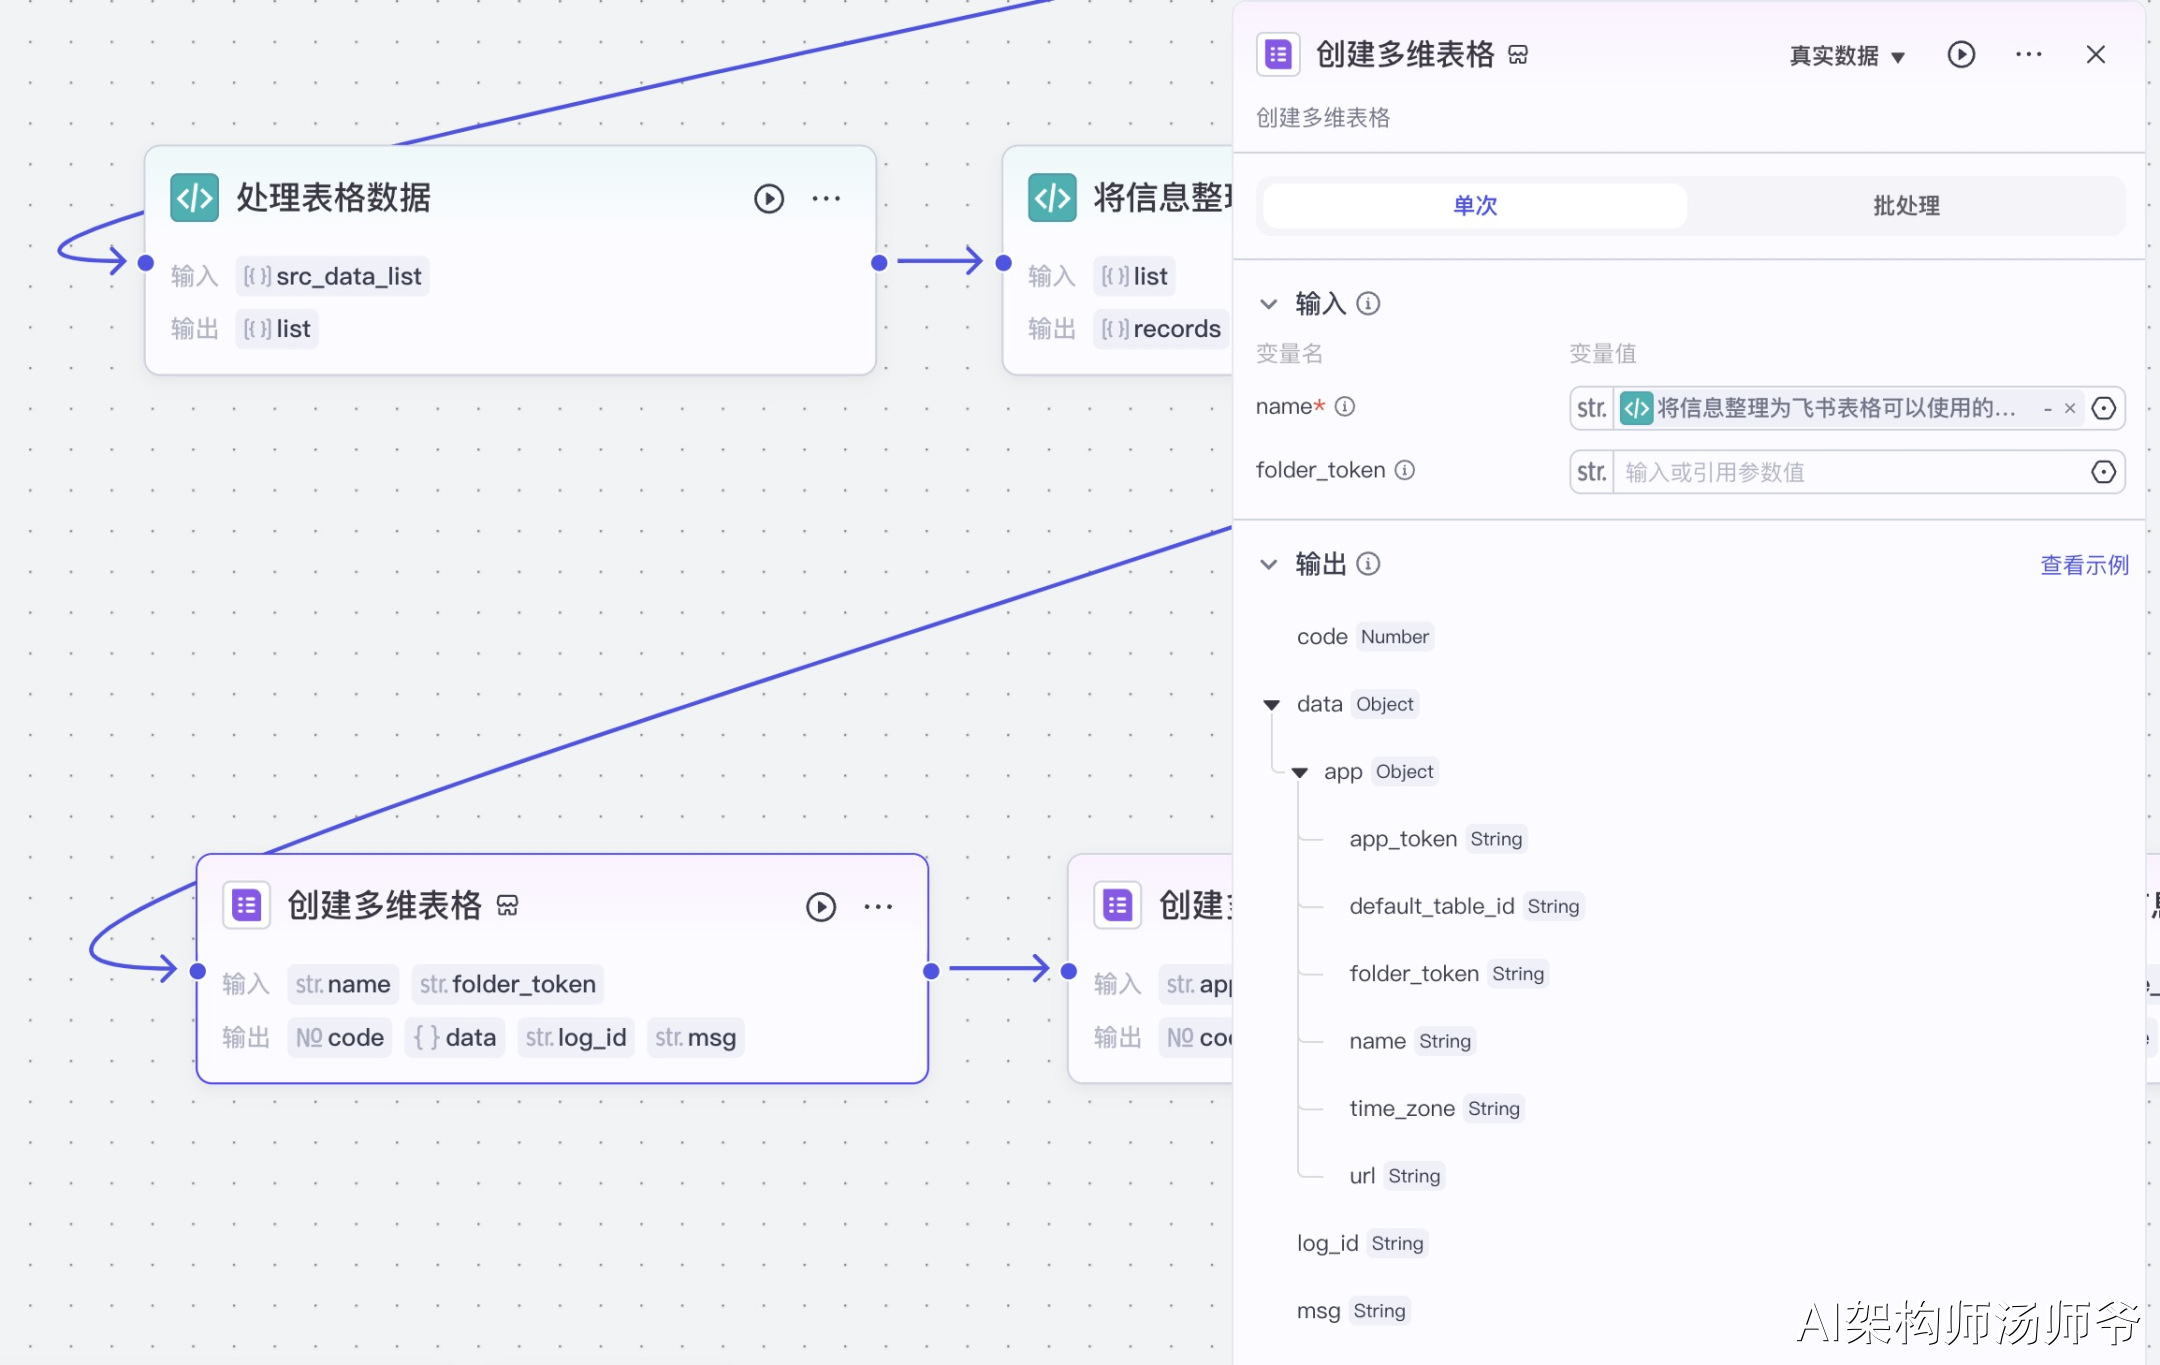
Task: Collapse app Object tree node
Action: point(1299,773)
